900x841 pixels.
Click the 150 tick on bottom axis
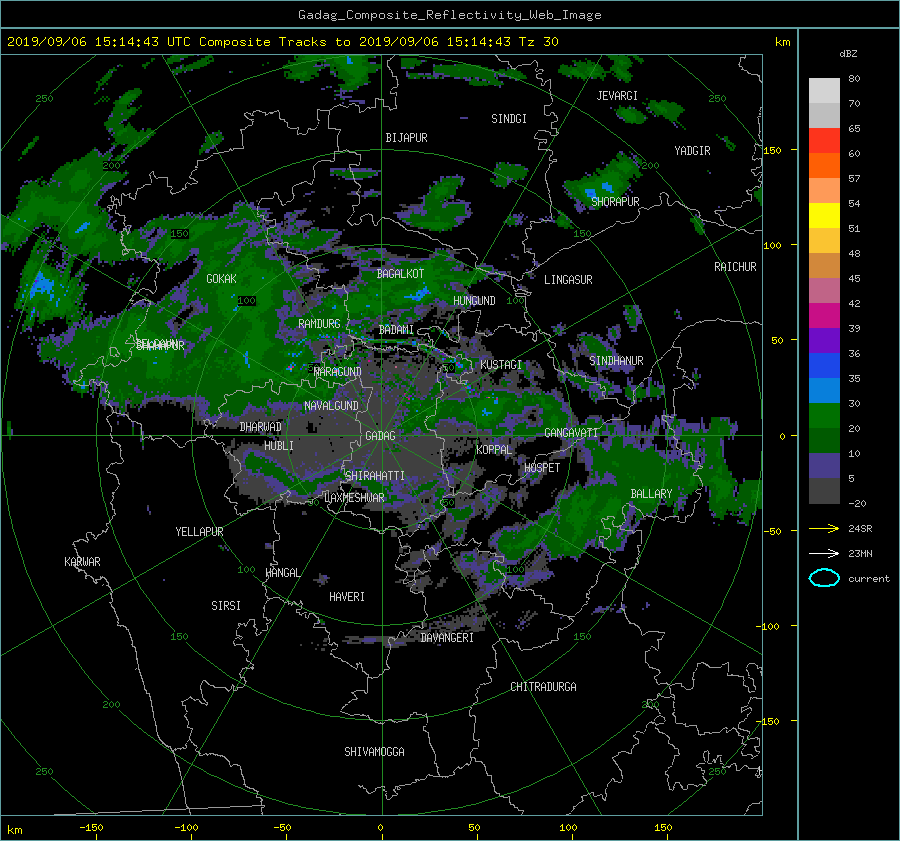point(663,828)
